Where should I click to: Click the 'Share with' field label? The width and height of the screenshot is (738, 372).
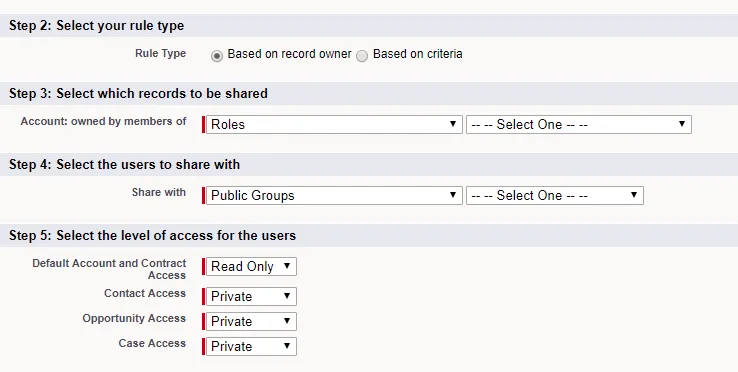click(x=159, y=192)
